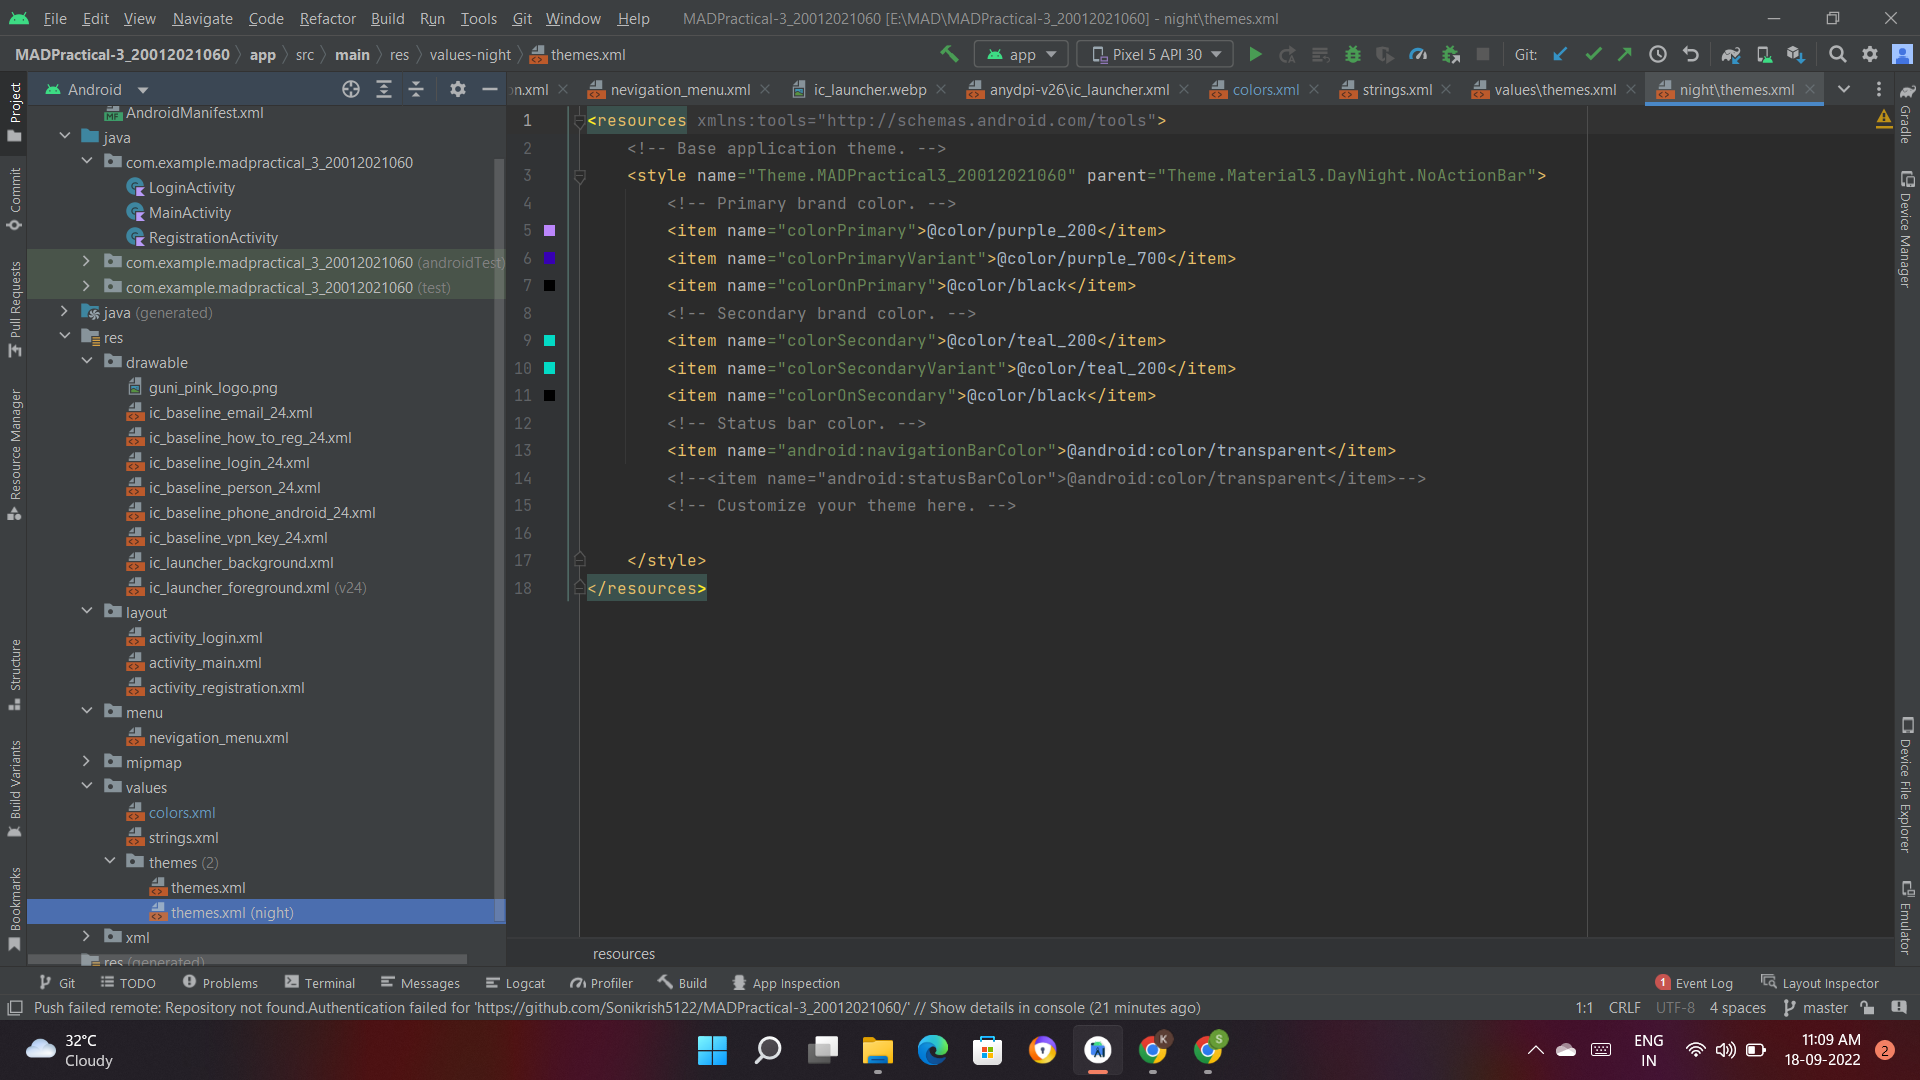
Task: Show hidden editor tabs dropdown arrow
Action: tap(1844, 89)
